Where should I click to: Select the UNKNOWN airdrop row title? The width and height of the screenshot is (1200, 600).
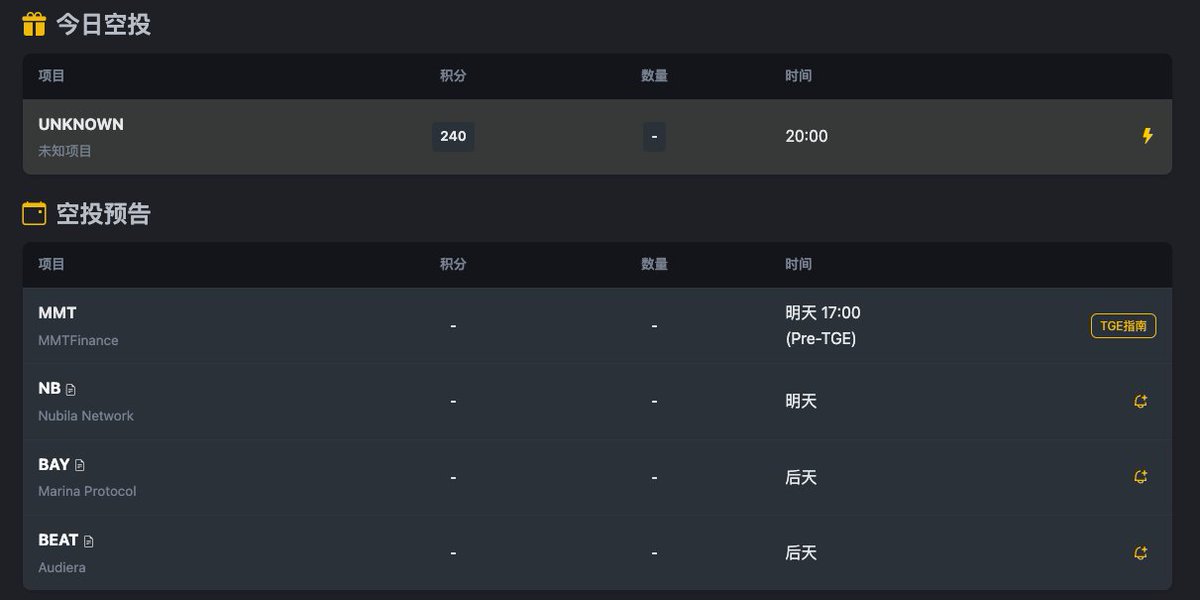click(81, 124)
